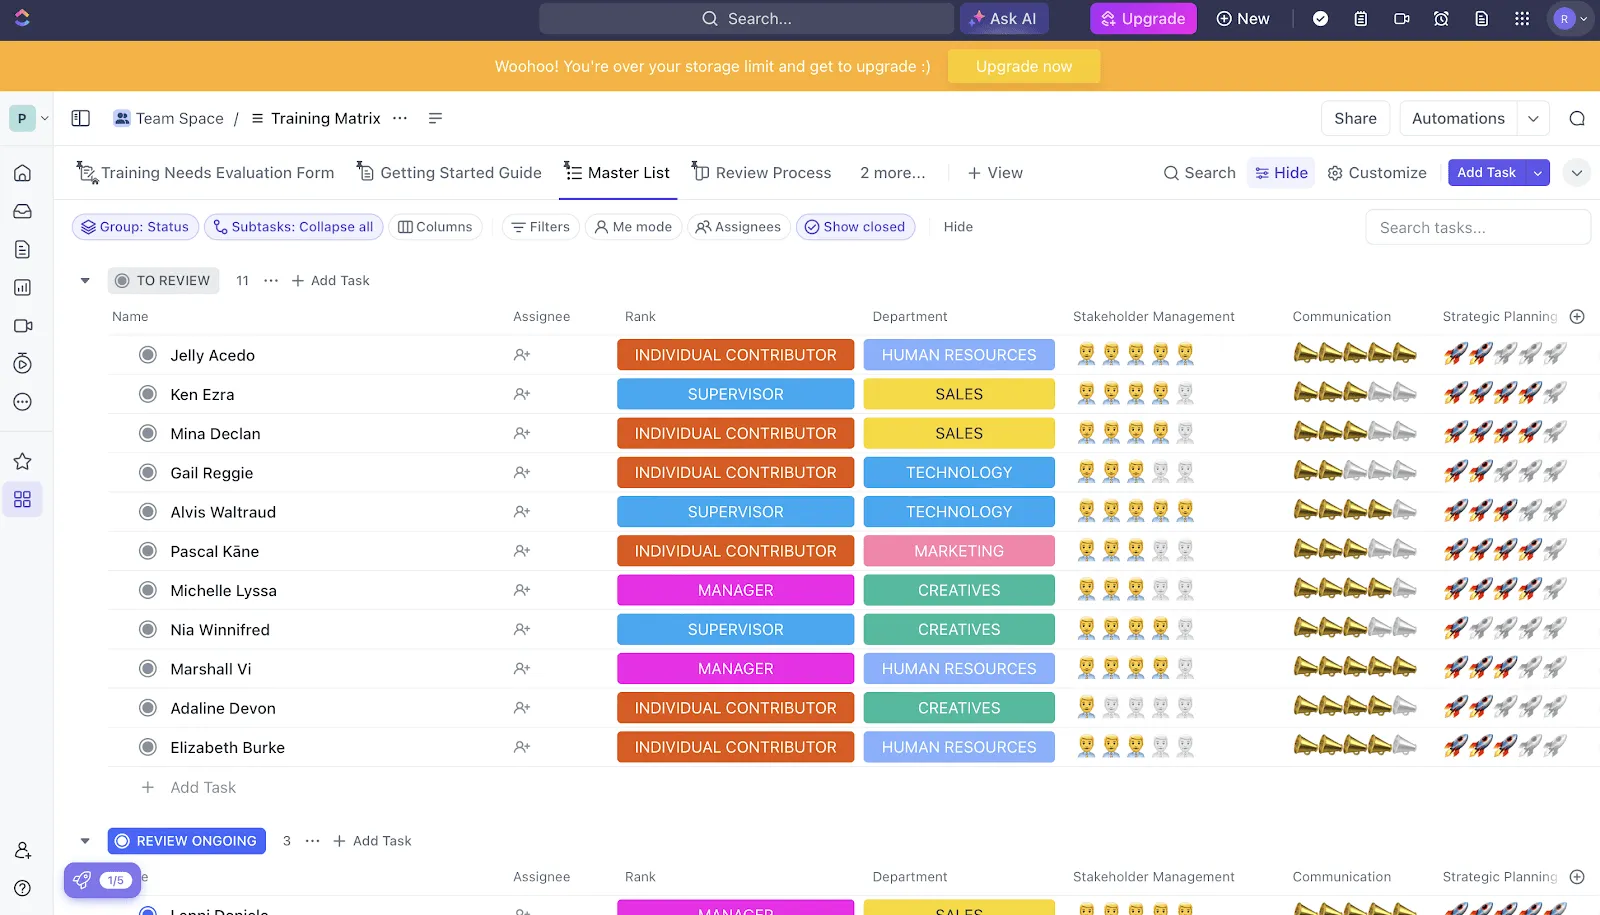Screen dimensions: 1600x915
Task: Open the notepad icon in top bar
Action: (x=1360, y=18)
